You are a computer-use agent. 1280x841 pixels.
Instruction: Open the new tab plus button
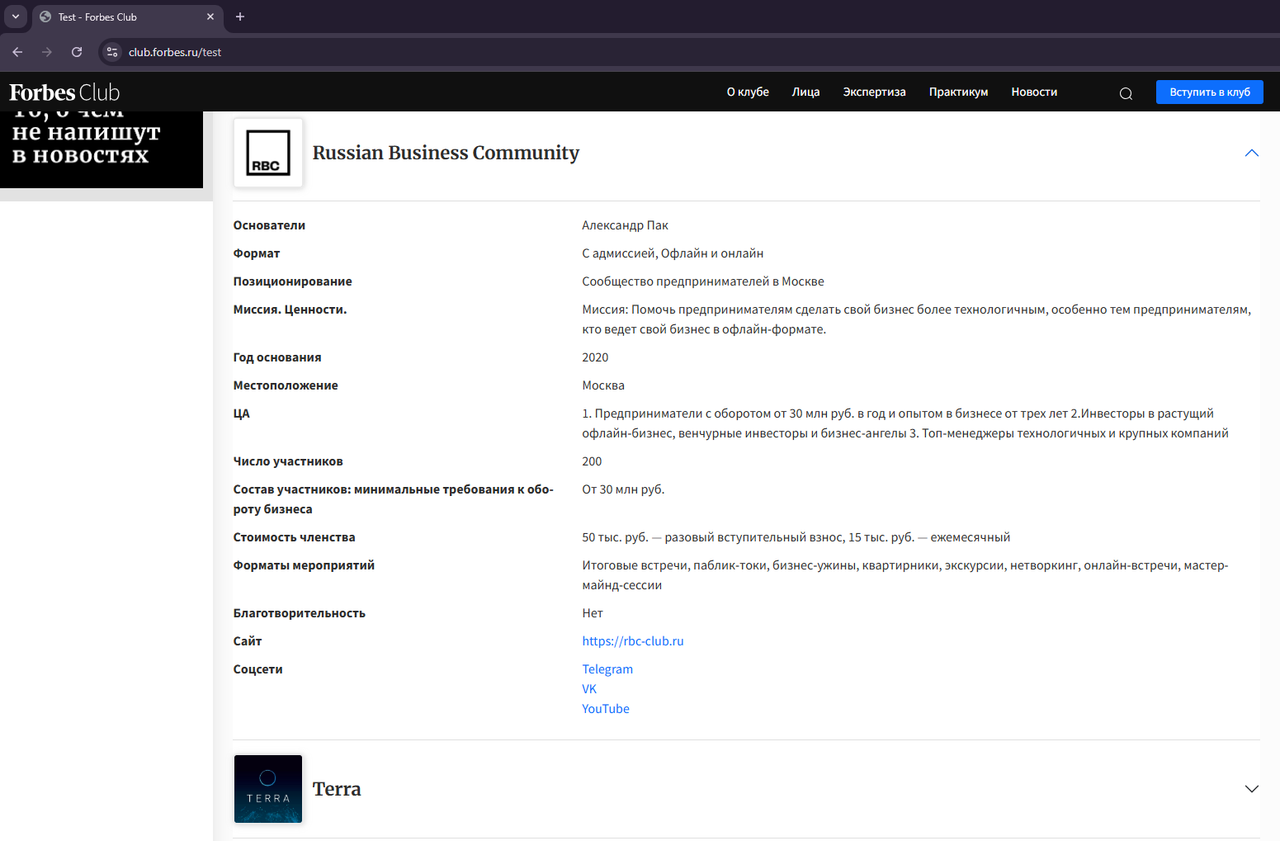240,17
